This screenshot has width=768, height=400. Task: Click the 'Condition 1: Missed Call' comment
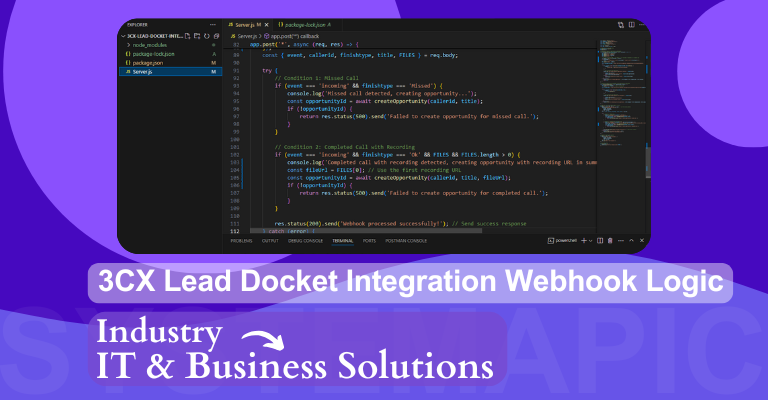316,78
